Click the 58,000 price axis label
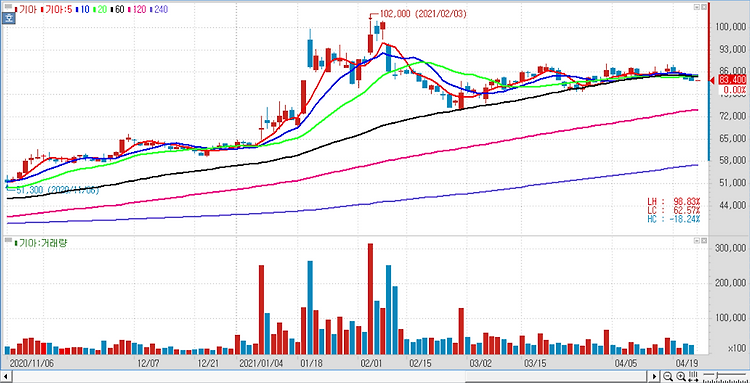Screen dimensions: 750x383 [732, 161]
